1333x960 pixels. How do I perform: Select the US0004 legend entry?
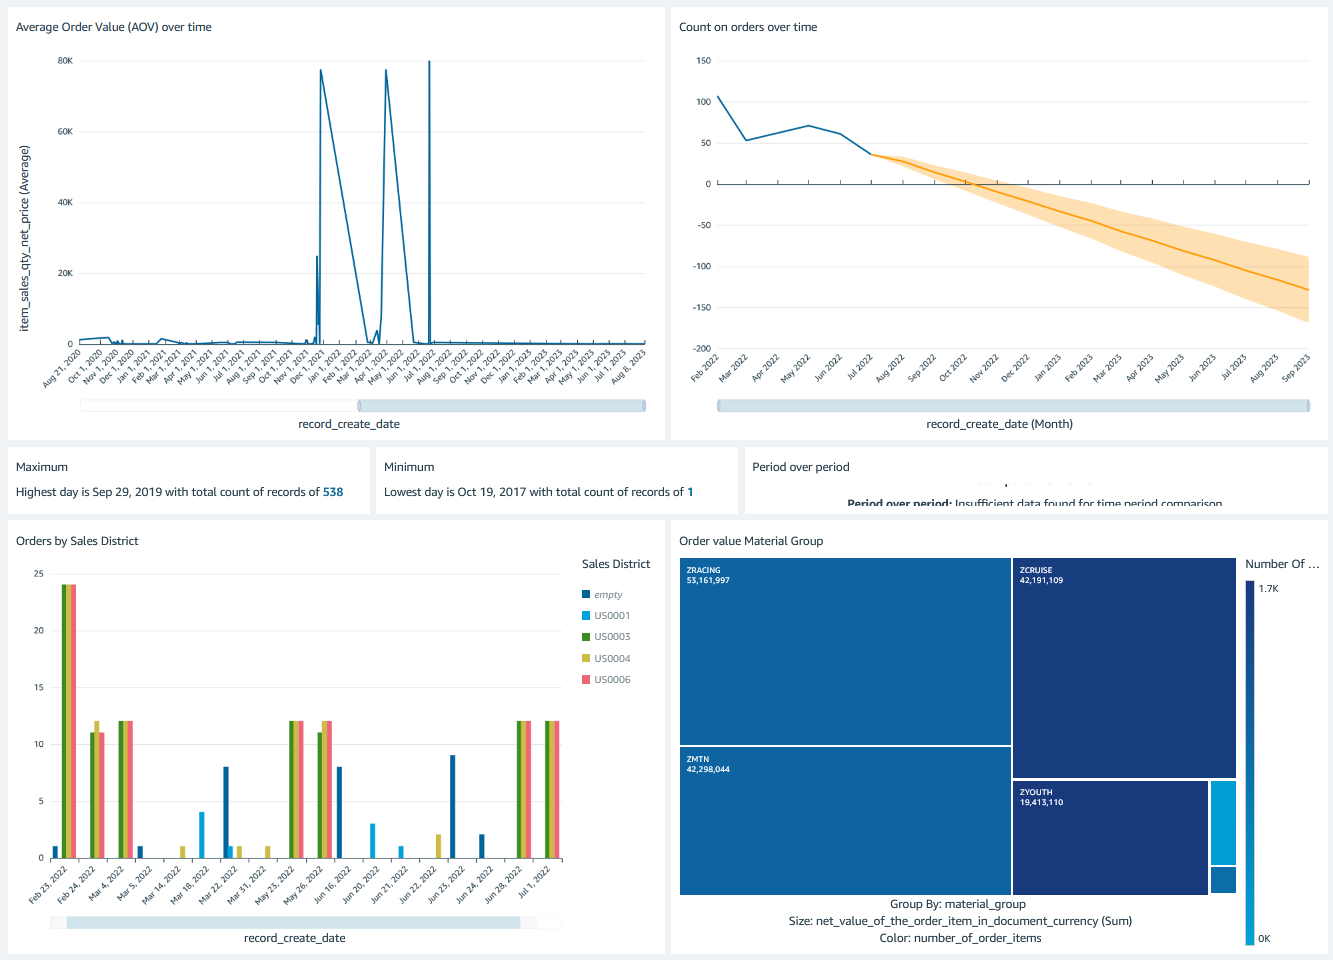coord(606,659)
